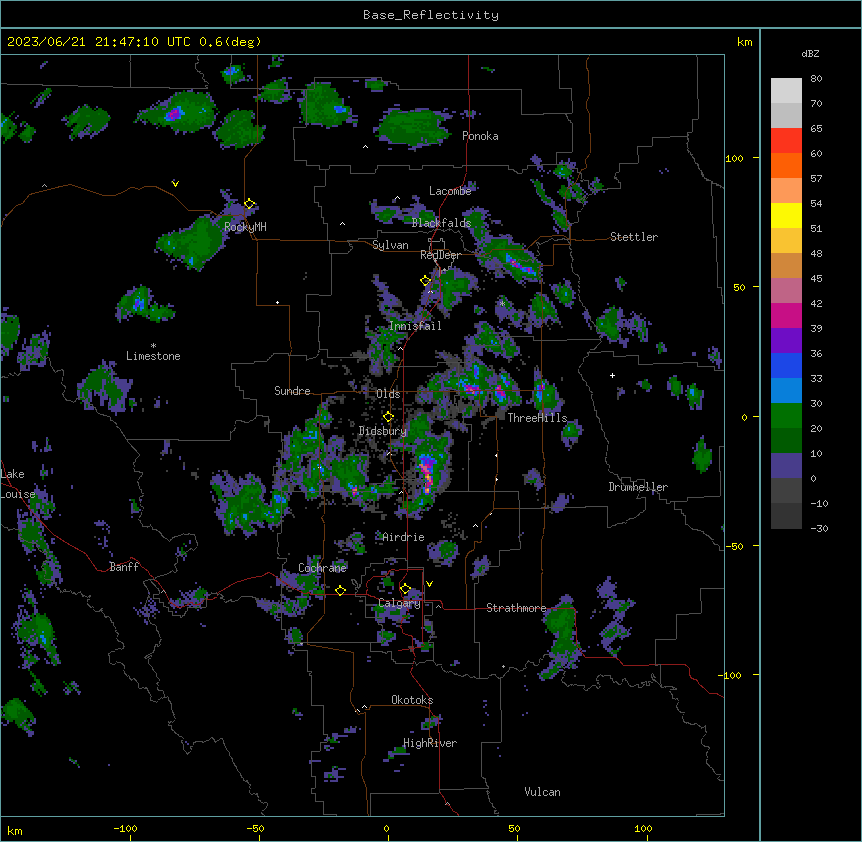Click the Okotoks label

412,700
